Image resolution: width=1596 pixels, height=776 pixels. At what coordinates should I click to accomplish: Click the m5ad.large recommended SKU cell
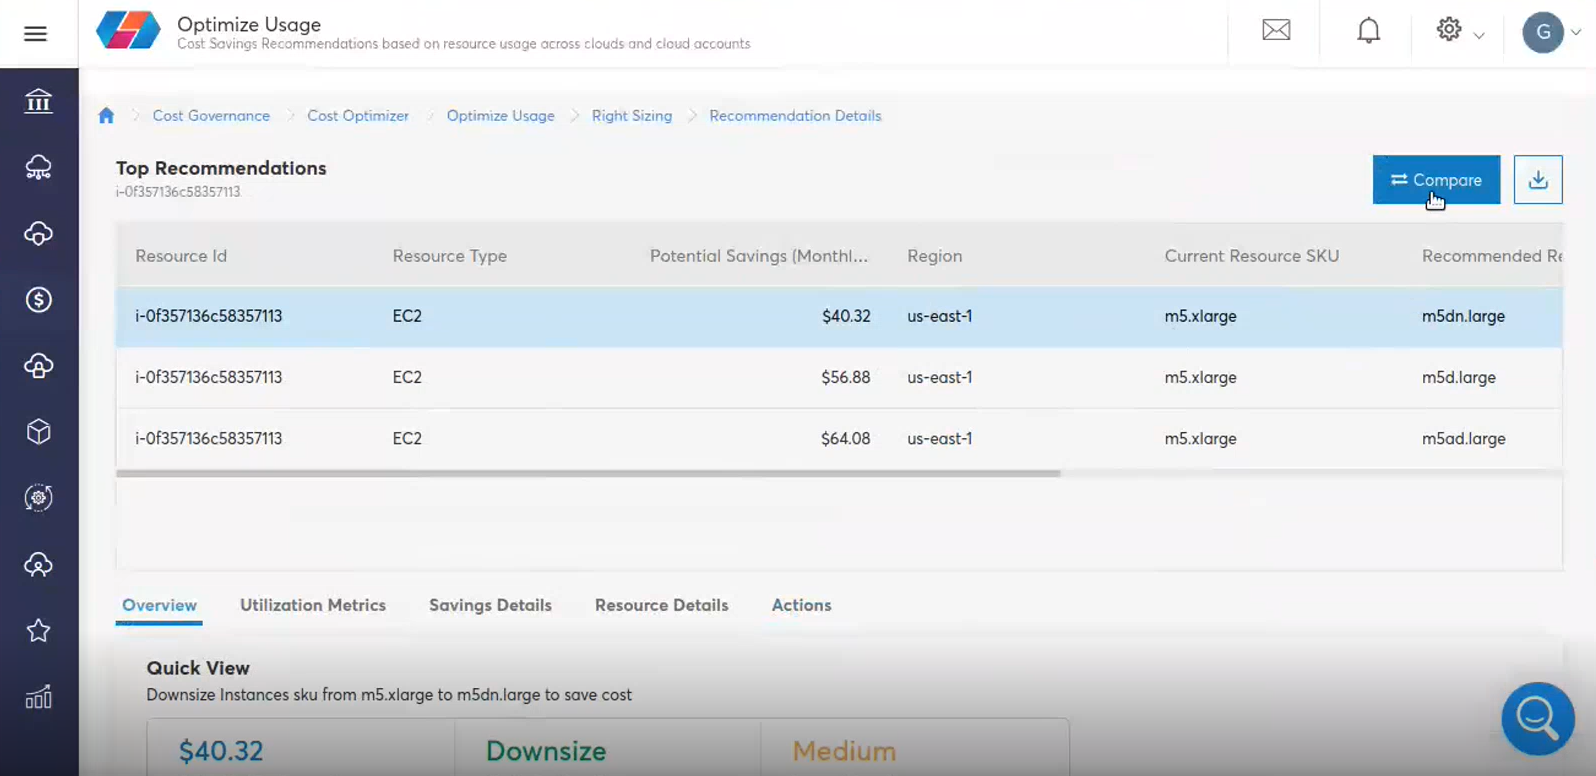(x=1463, y=438)
